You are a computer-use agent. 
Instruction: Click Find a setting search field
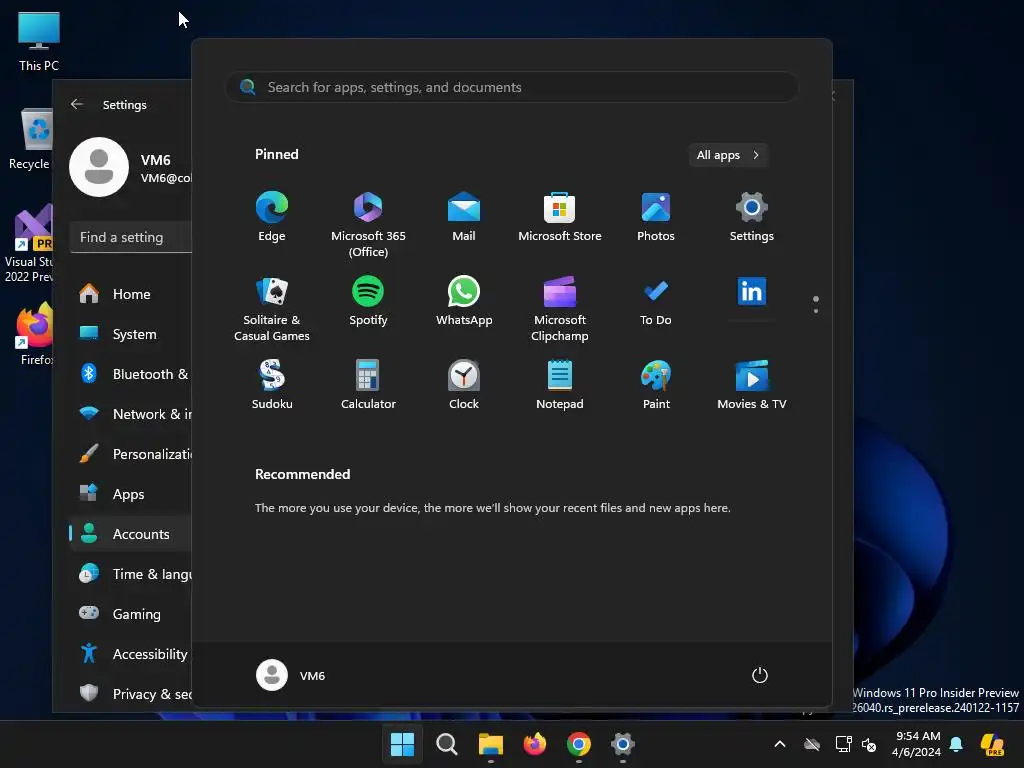pyautogui.click(x=131, y=237)
